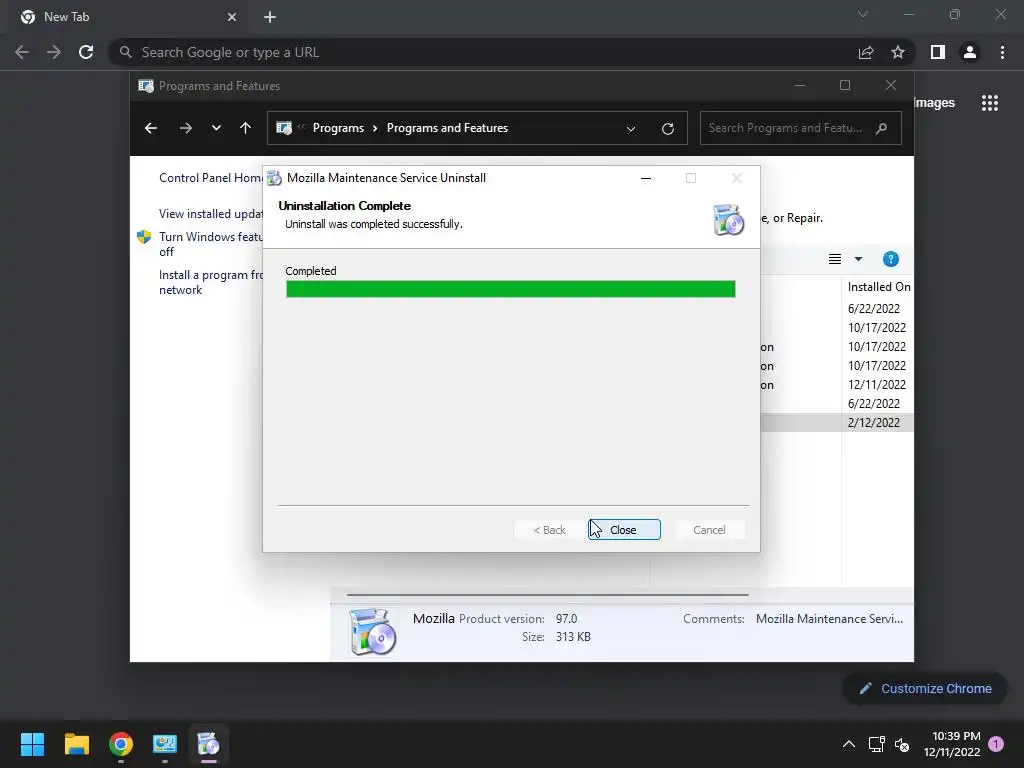Bookmark this tab with star icon
The image size is (1024, 768).
(898, 52)
